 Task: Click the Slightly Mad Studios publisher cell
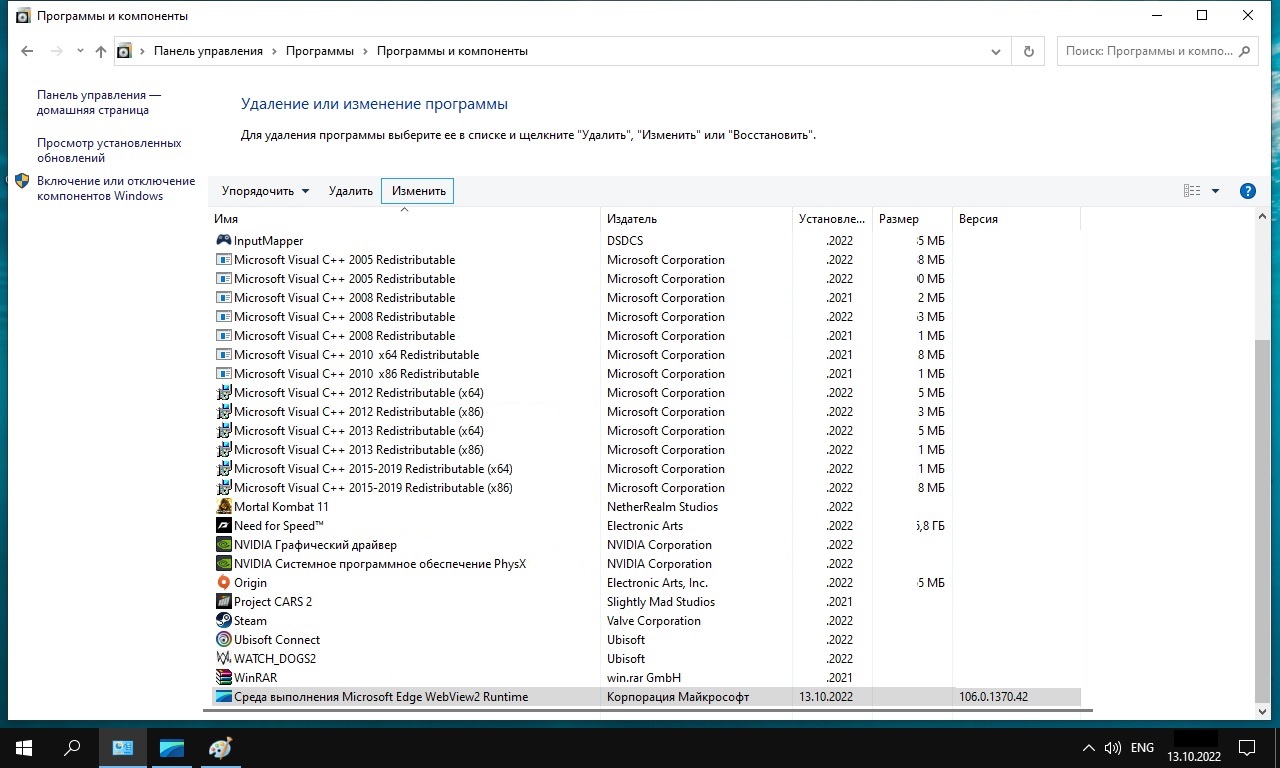pos(661,602)
